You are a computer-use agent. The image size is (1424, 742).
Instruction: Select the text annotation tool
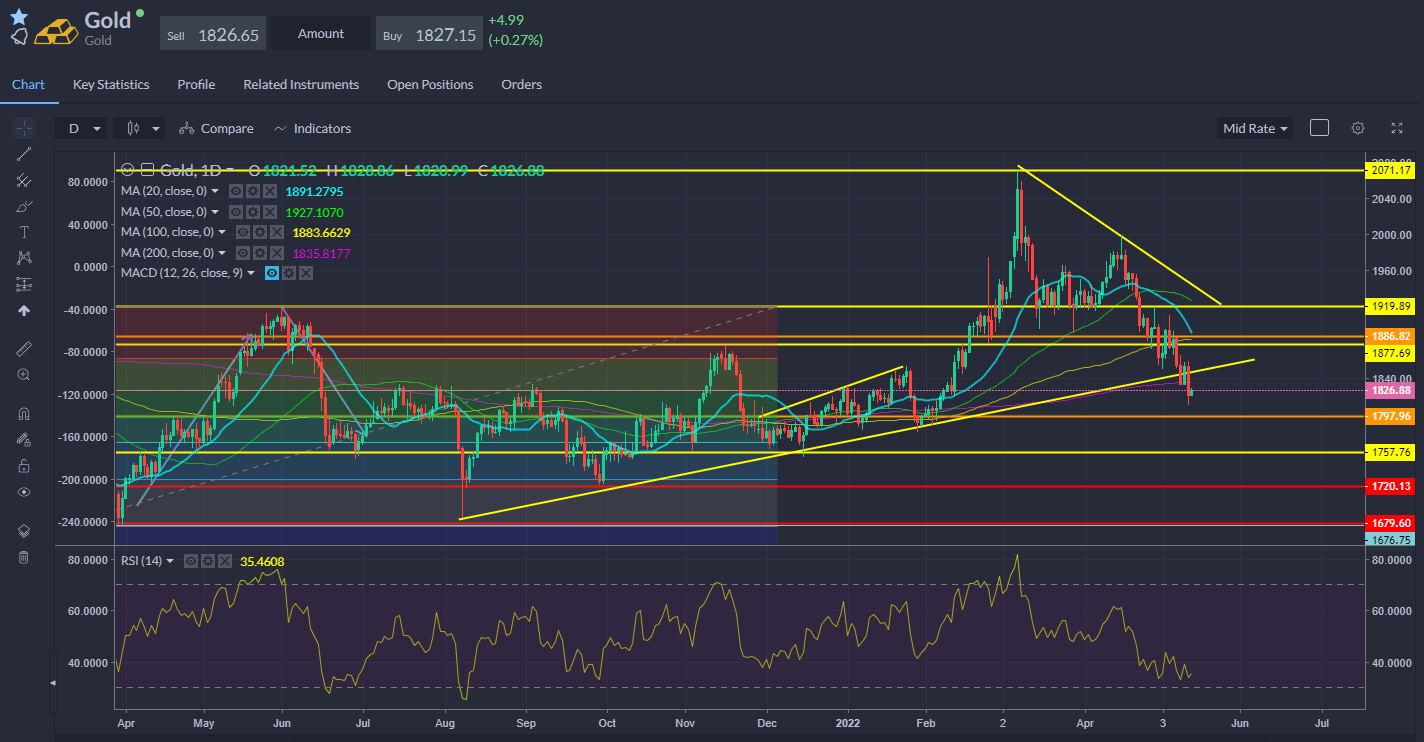[x=24, y=232]
